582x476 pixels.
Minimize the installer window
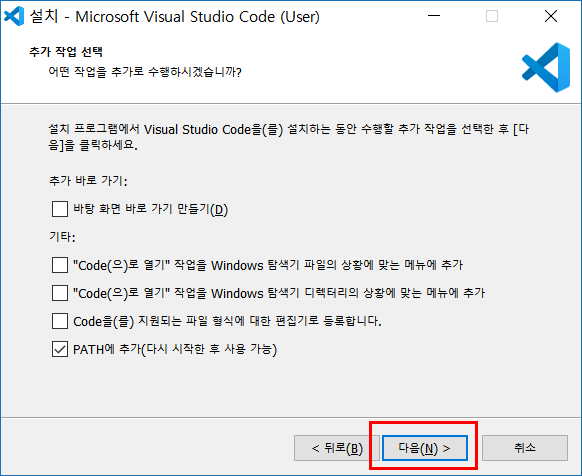pos(434,16)
